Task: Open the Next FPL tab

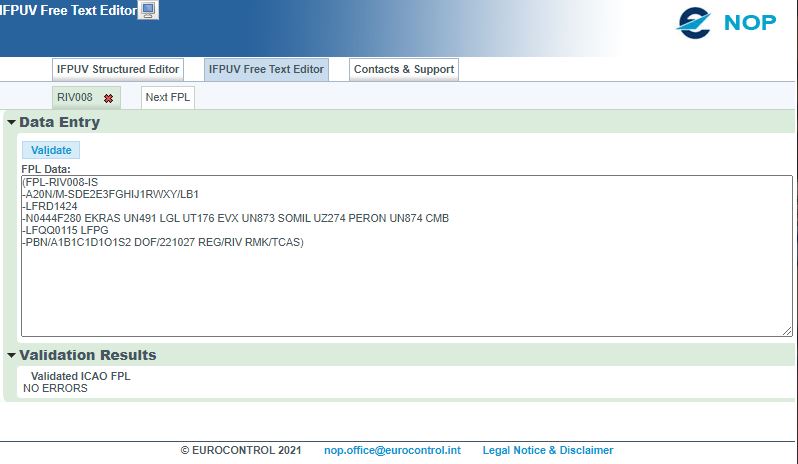Action: (167, 97)
